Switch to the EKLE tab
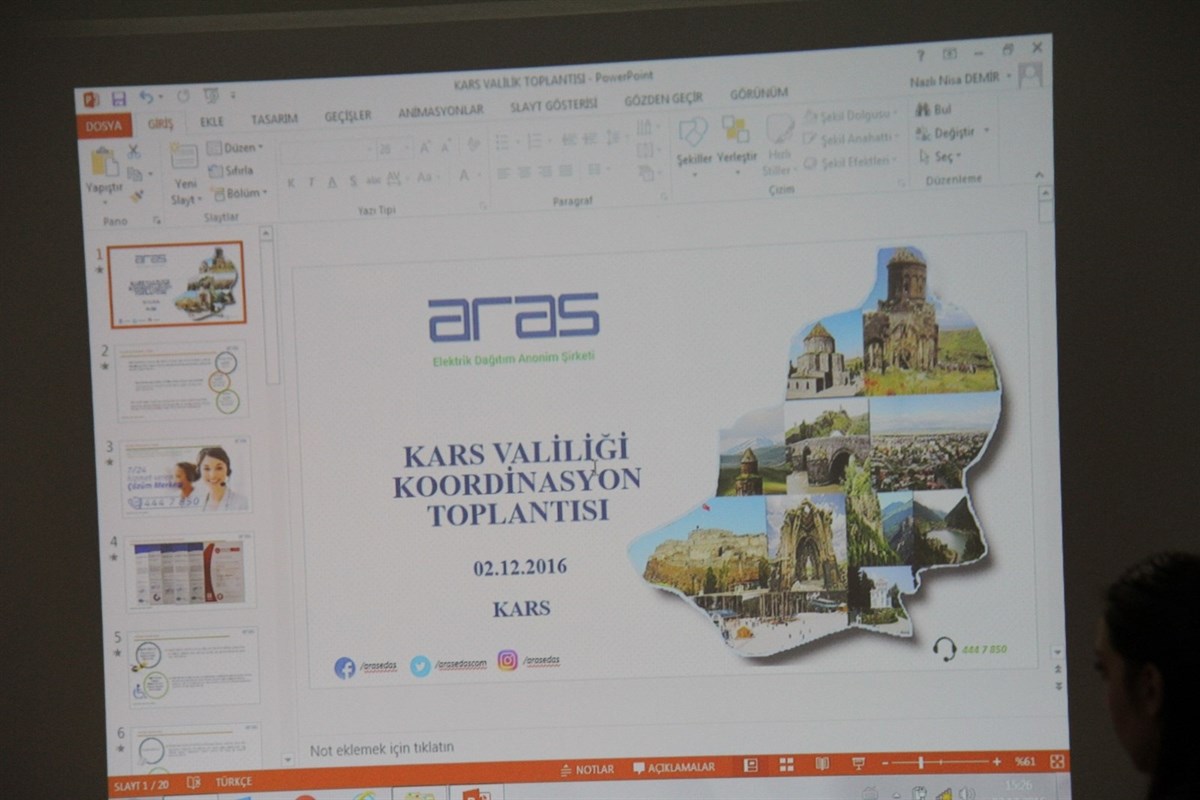1200x800 pixels. 212,122
